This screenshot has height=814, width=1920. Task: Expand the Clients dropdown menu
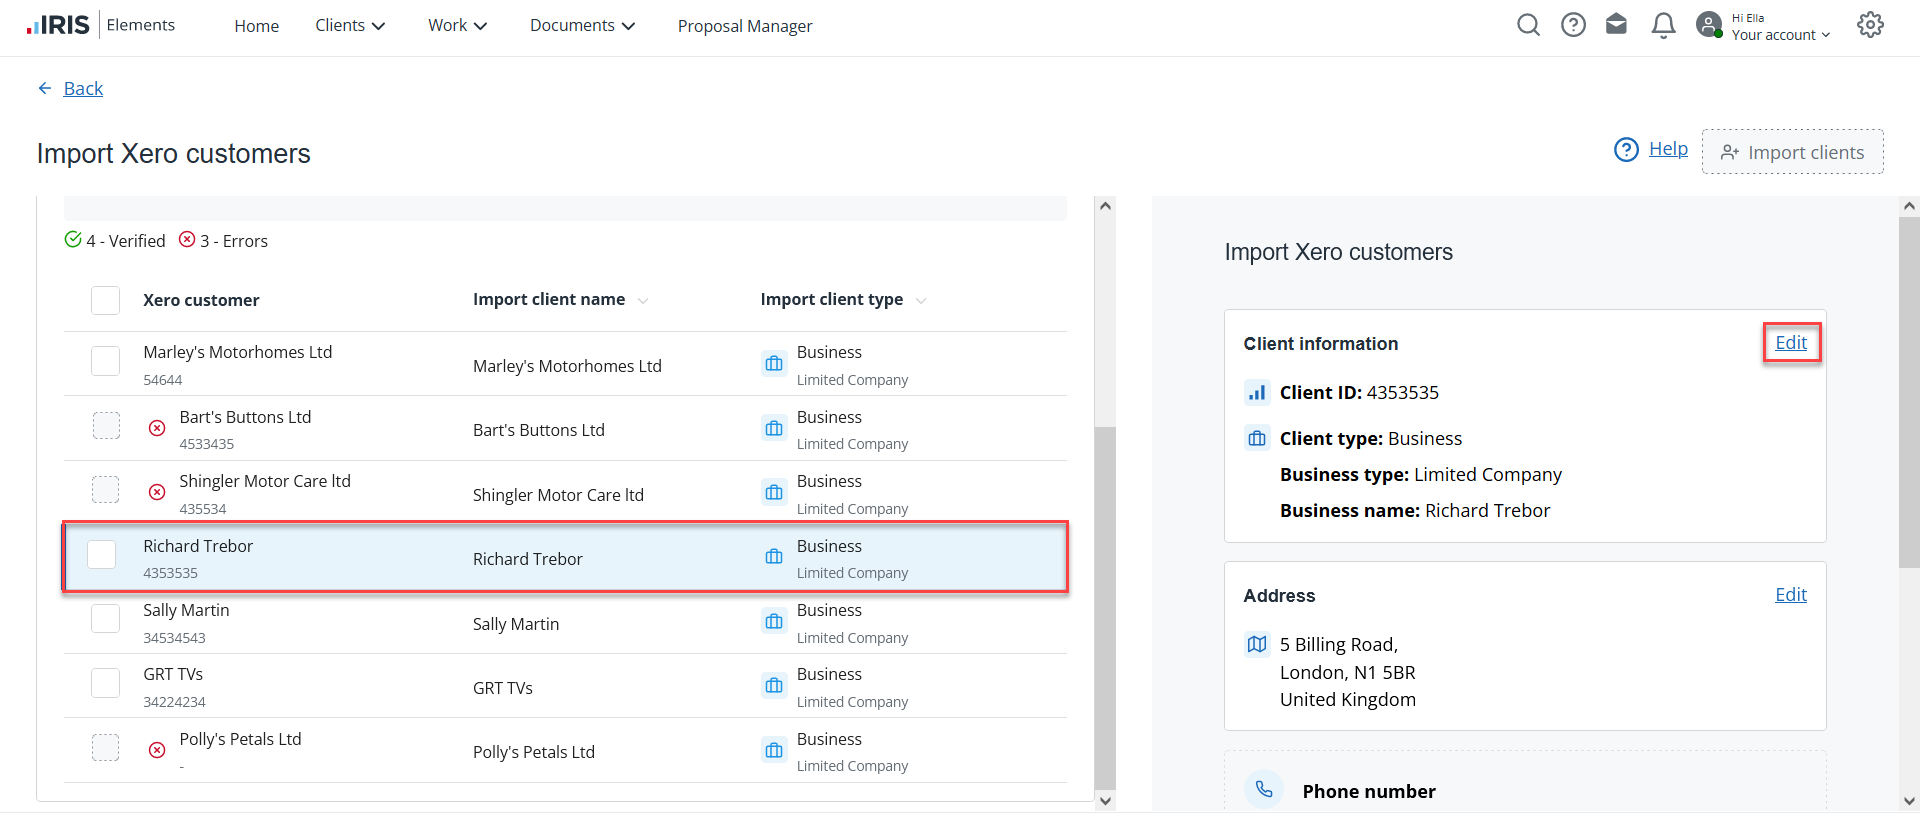[350, 25]
